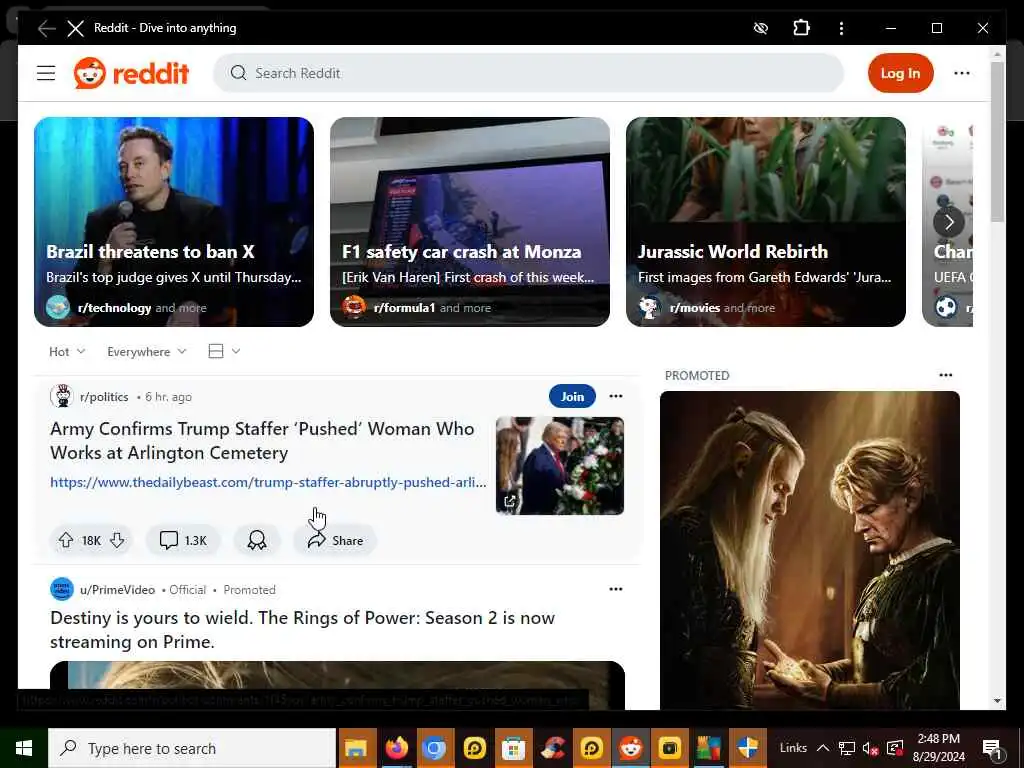Open the Windows Start menu
This screenshot has width=1024, height=768.
[24, 748]
